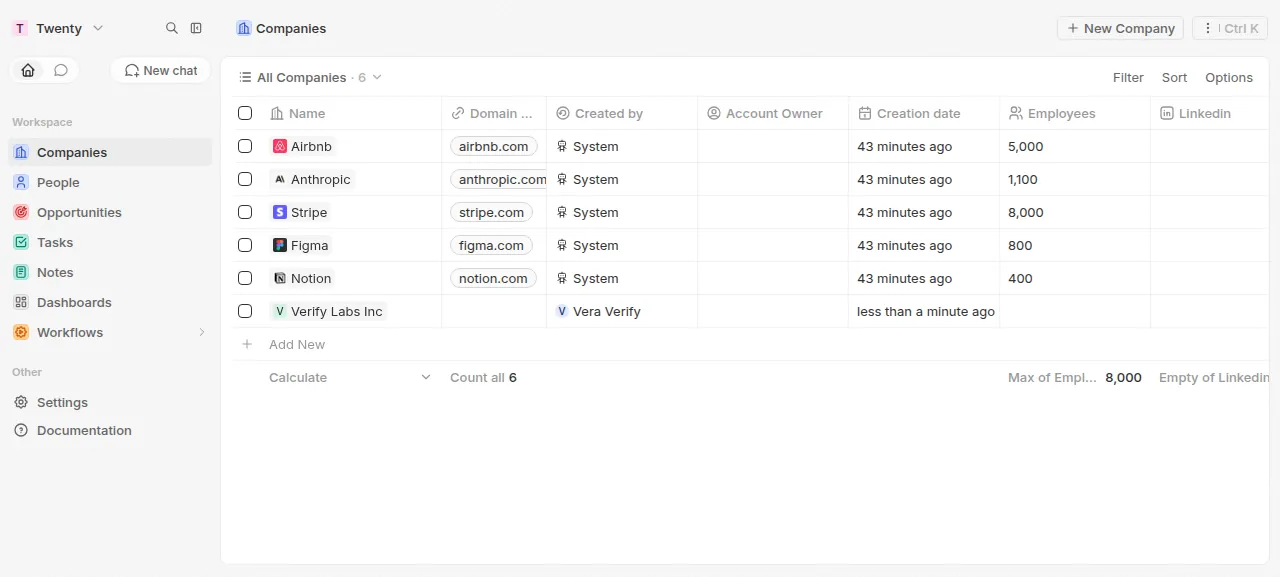Open Settings from the sidebar

(x=110, y=402)
